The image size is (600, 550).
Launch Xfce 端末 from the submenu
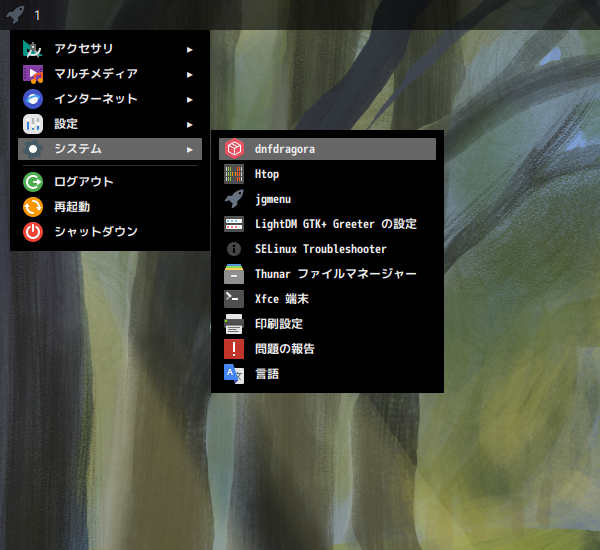point(327,299)
